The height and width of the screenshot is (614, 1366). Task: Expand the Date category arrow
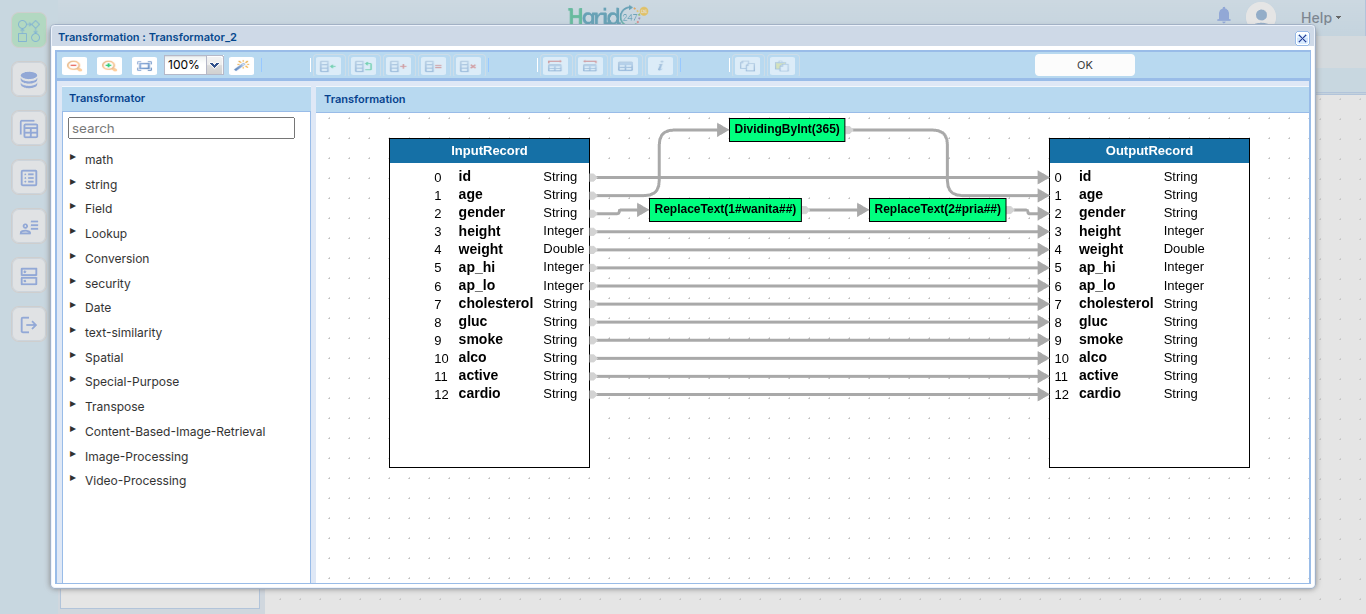[x=73, y=306]
